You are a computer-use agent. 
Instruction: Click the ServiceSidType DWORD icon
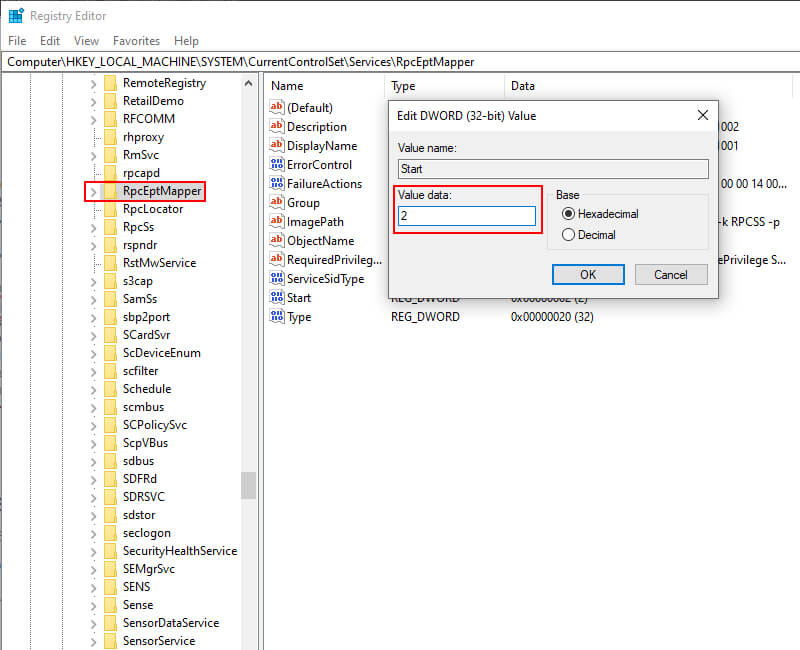(x=277, y=279)
